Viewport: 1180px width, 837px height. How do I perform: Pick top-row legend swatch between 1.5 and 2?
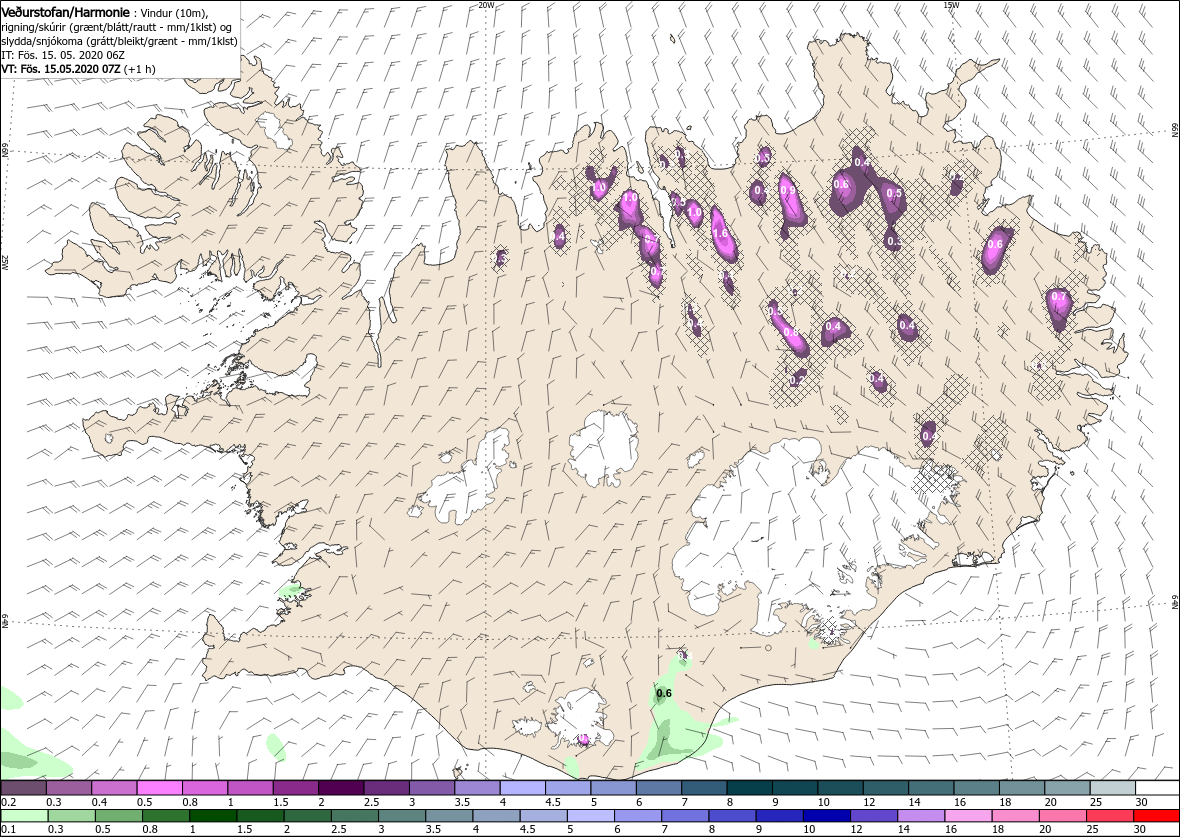pos(296,787)
